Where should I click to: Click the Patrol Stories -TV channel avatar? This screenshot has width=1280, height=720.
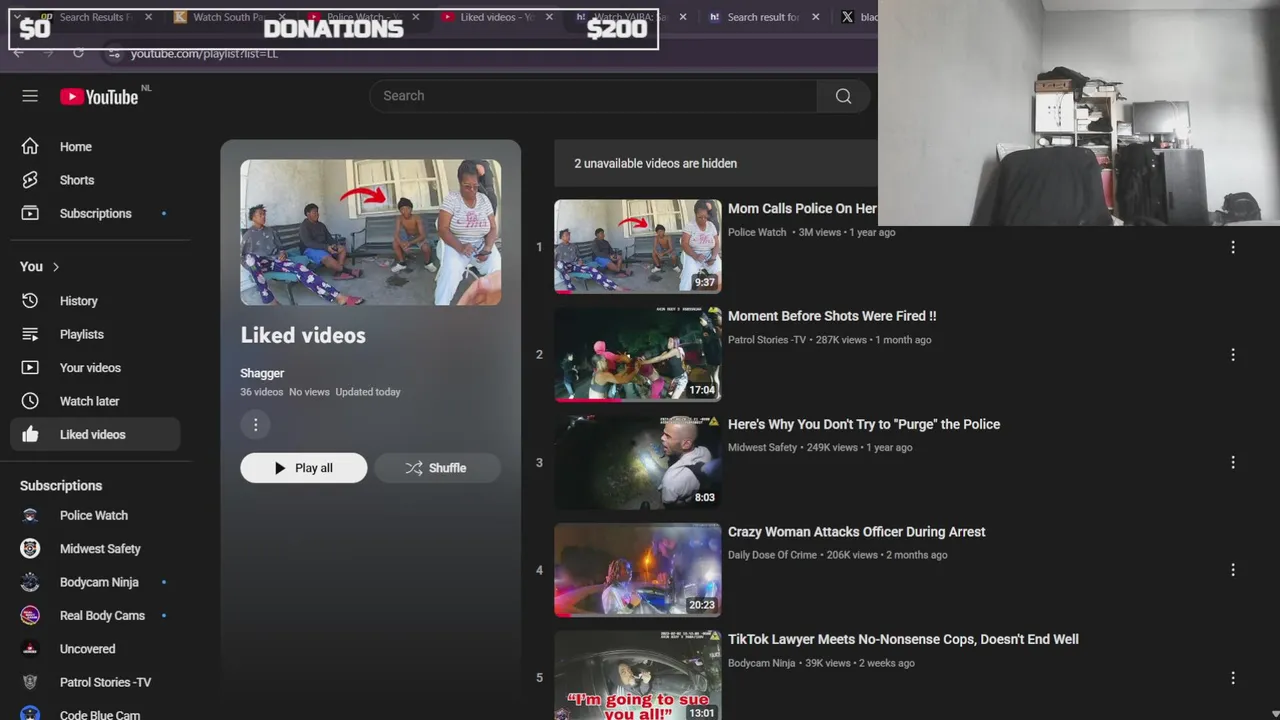[30, 683]
